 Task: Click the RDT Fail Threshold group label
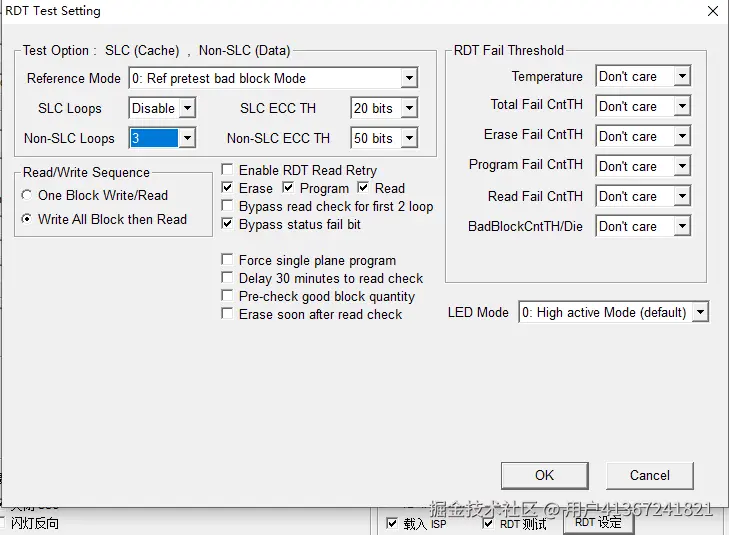509,50
